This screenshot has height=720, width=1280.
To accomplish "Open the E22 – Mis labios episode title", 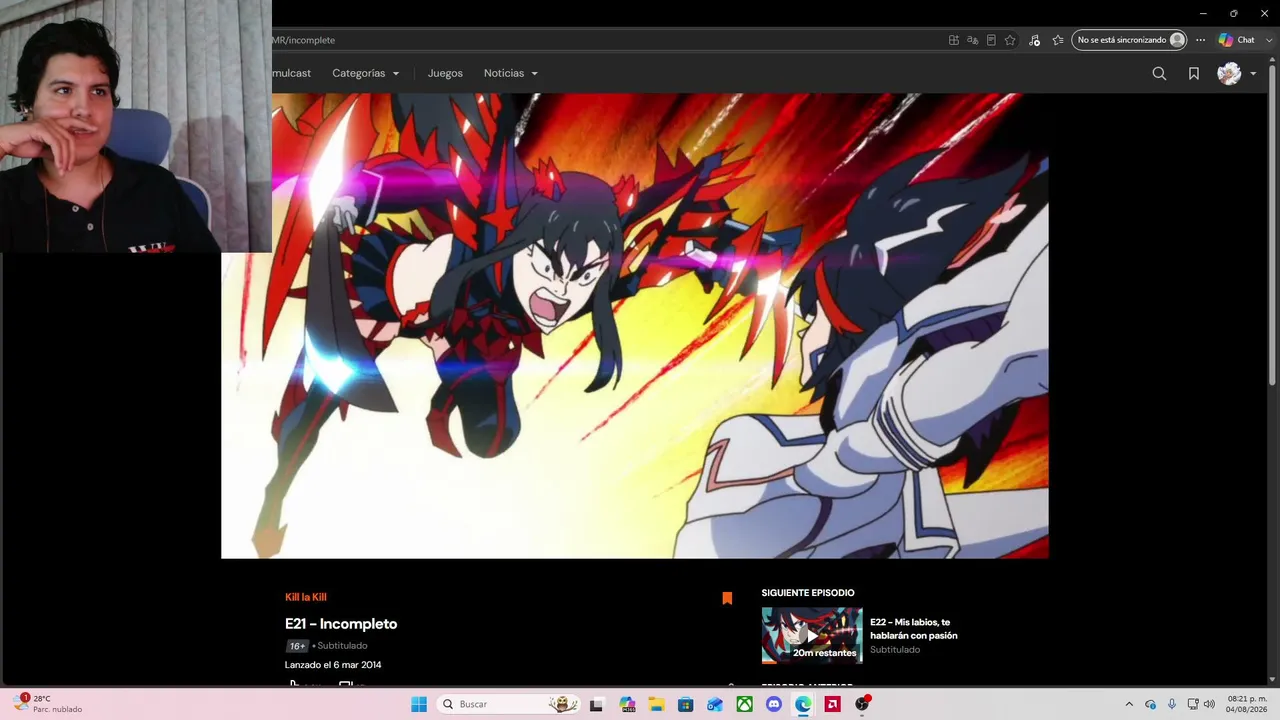I will (914, 628).
